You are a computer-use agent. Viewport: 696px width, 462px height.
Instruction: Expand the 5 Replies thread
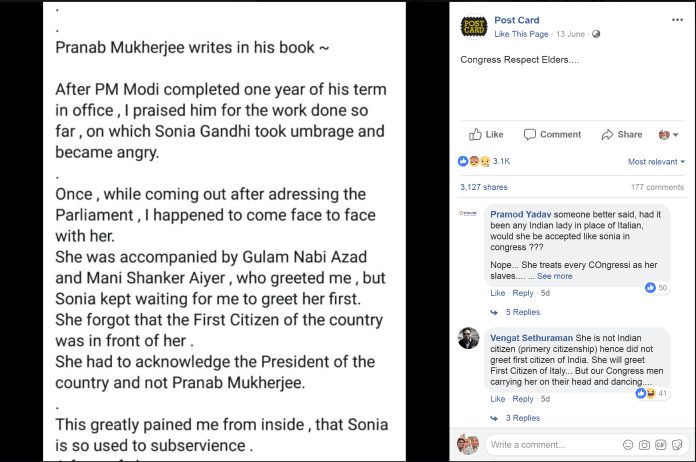tap(522, 312)
